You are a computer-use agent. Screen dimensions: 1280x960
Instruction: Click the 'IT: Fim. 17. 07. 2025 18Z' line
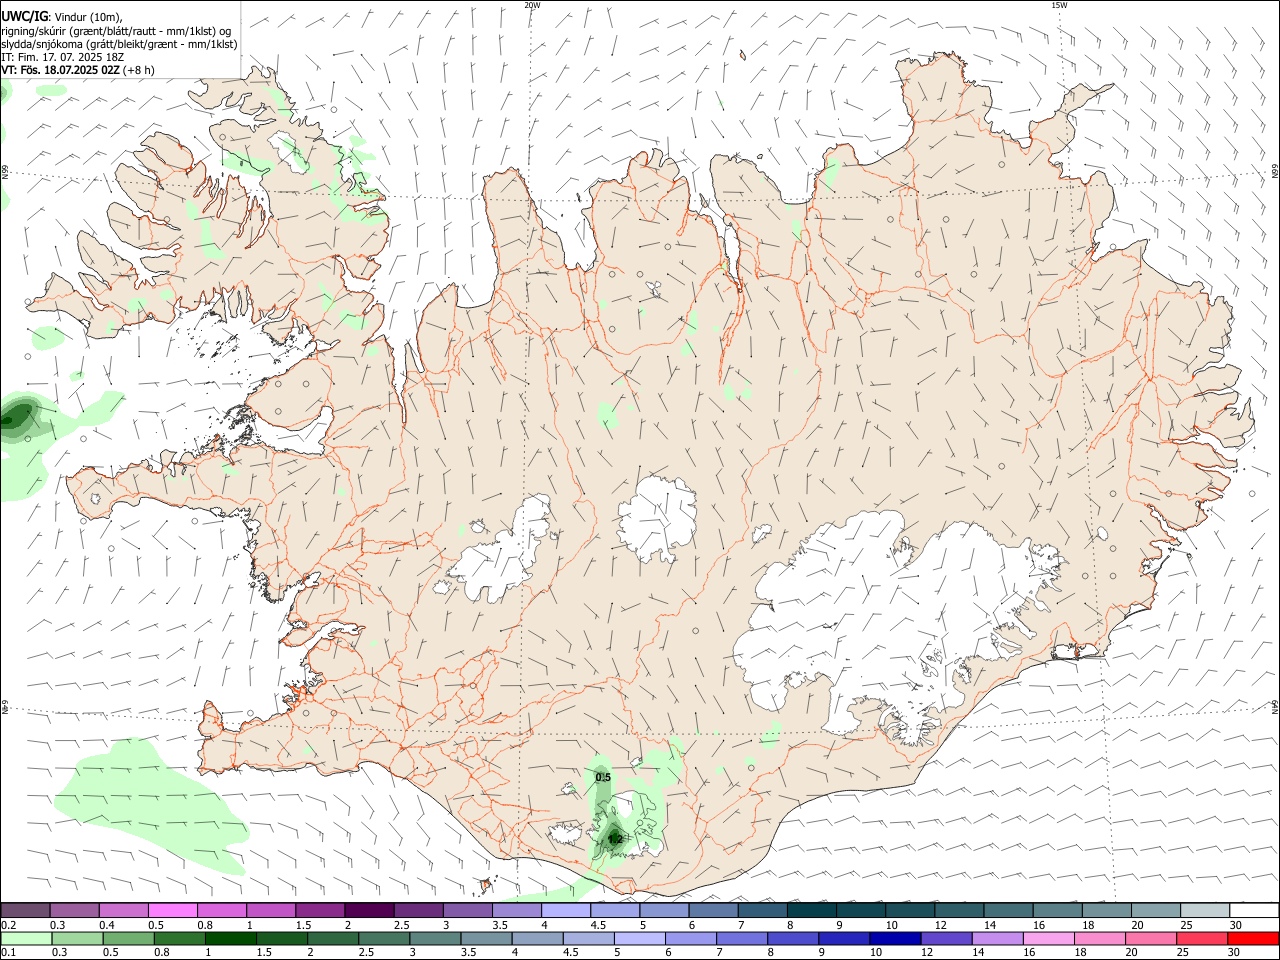[x=63, y=57]
